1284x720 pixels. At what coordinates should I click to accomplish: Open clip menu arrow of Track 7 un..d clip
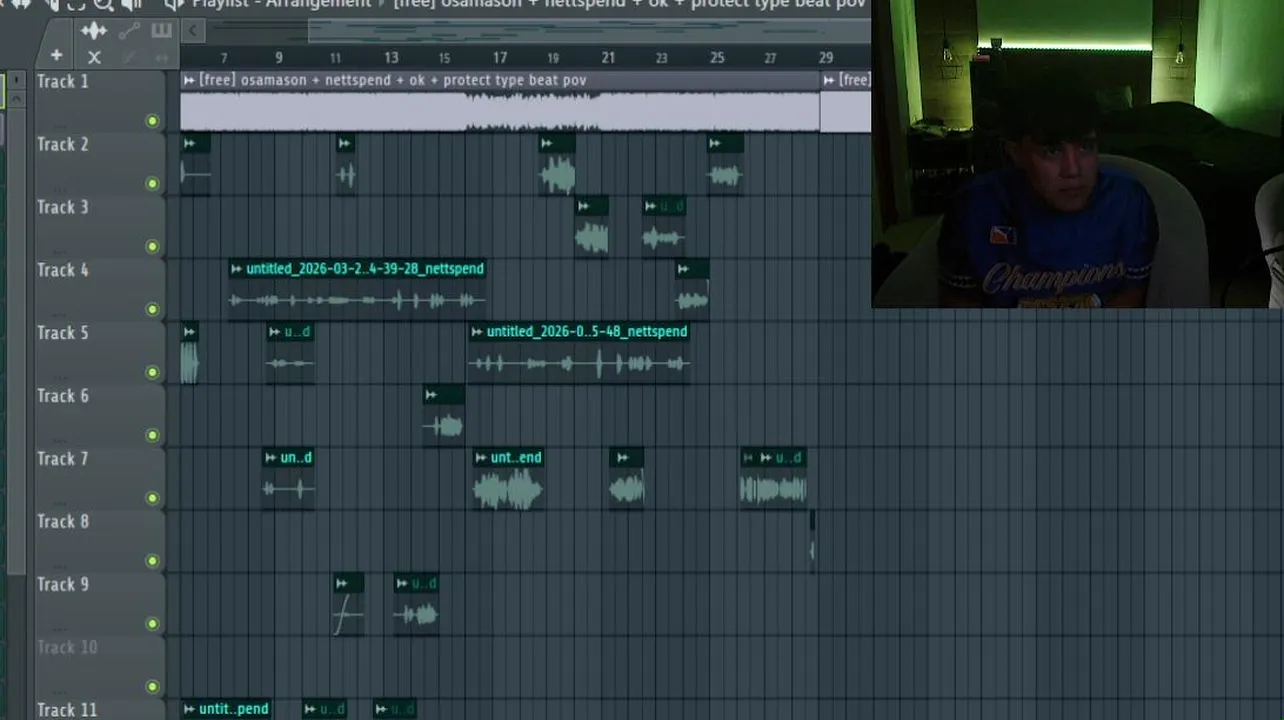pyautogui.click(x=271, y=457)
